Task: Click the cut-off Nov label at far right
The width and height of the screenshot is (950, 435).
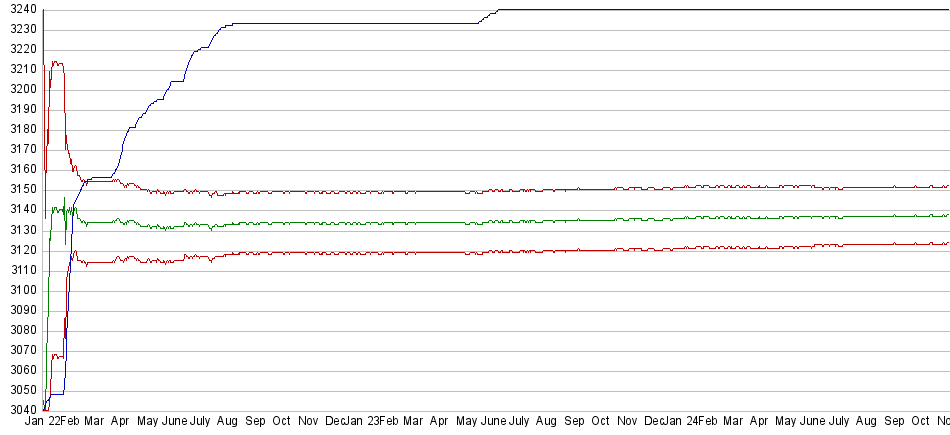Action: [x=943, y=422]
